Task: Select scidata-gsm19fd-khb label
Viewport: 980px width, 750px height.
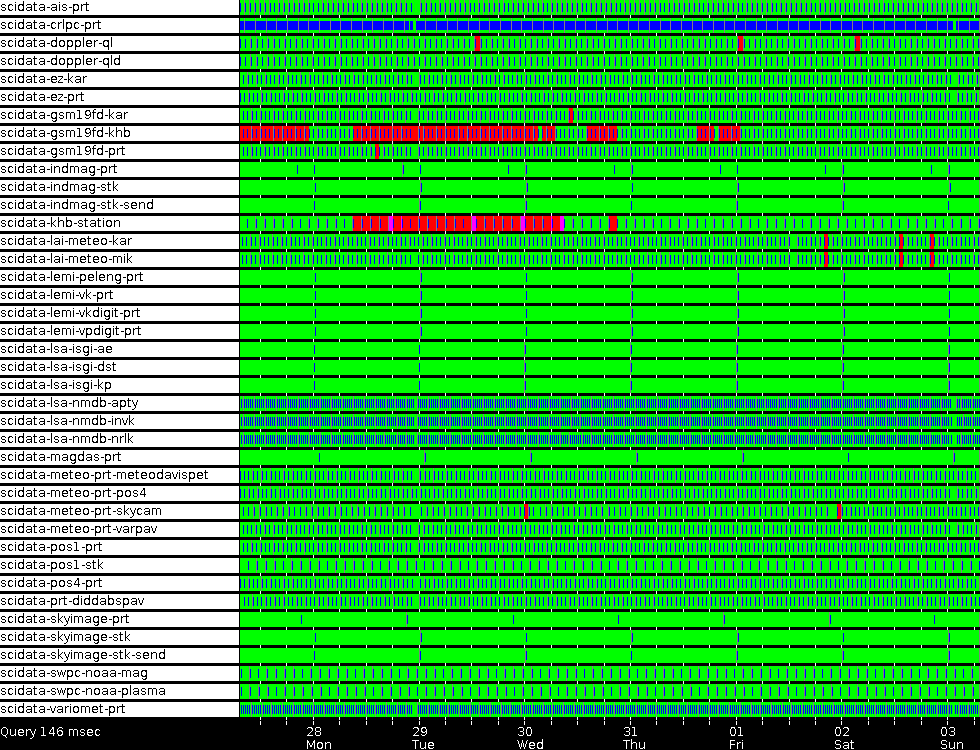Action: pyautogui.click(x=66, y=133)
